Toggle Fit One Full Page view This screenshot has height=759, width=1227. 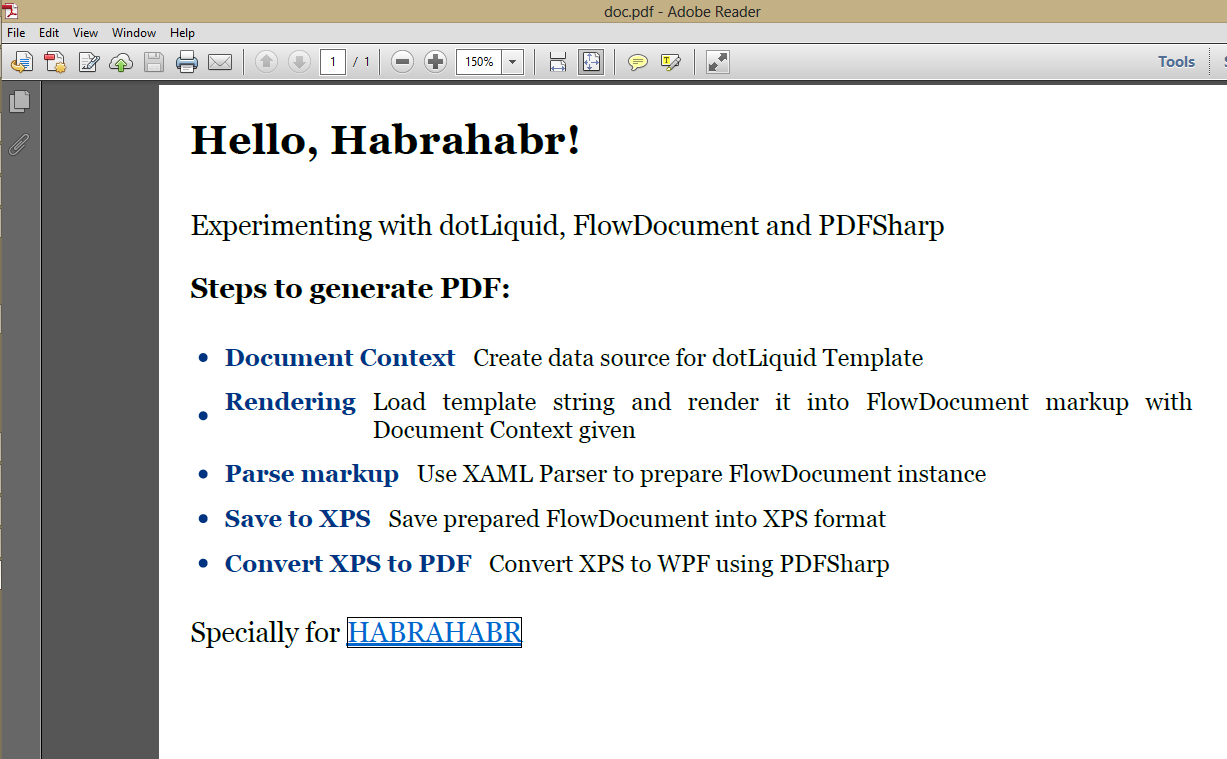click(x=591, y=61)
